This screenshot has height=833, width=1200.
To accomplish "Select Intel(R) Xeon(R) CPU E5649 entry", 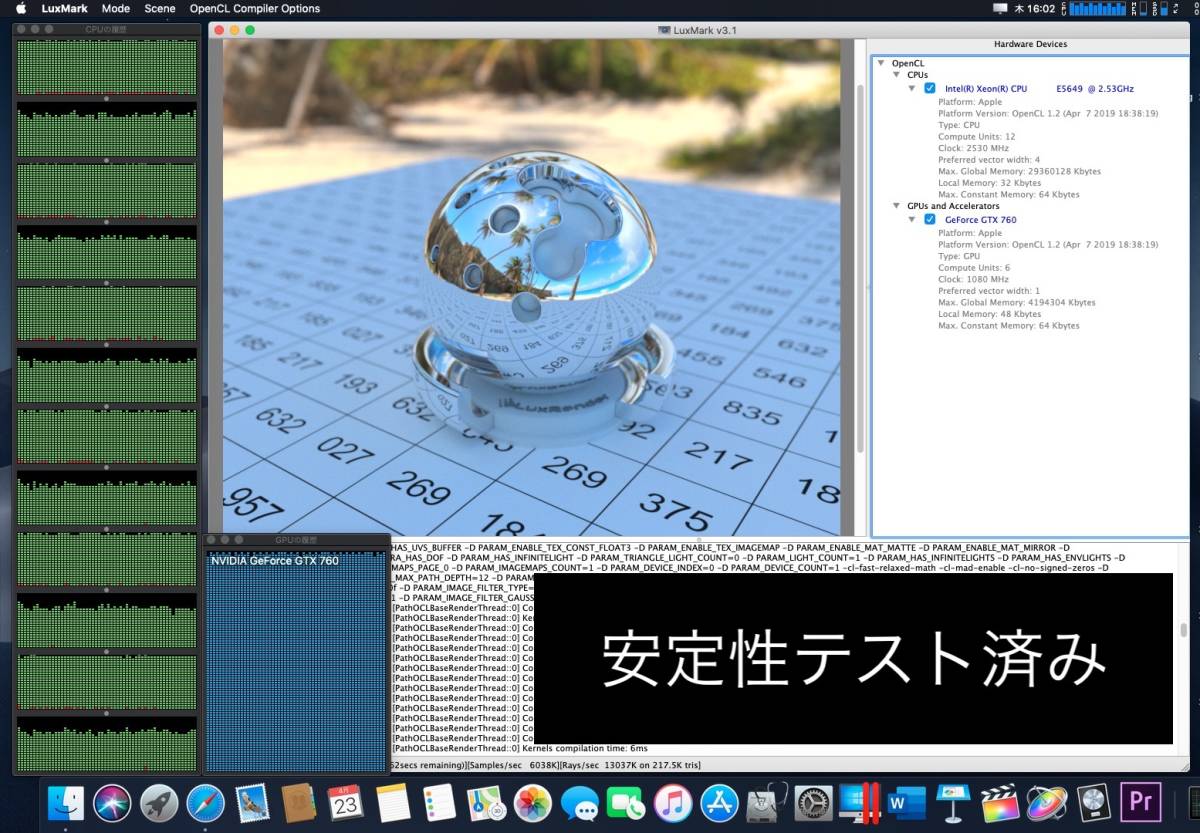I will tap(1039, 89).
